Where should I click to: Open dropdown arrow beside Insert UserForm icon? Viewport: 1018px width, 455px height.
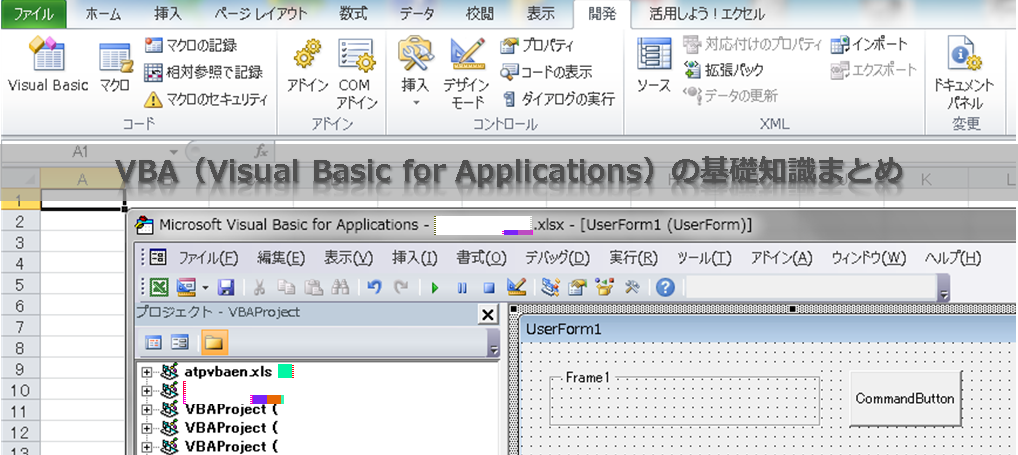[x=205, y=288]
